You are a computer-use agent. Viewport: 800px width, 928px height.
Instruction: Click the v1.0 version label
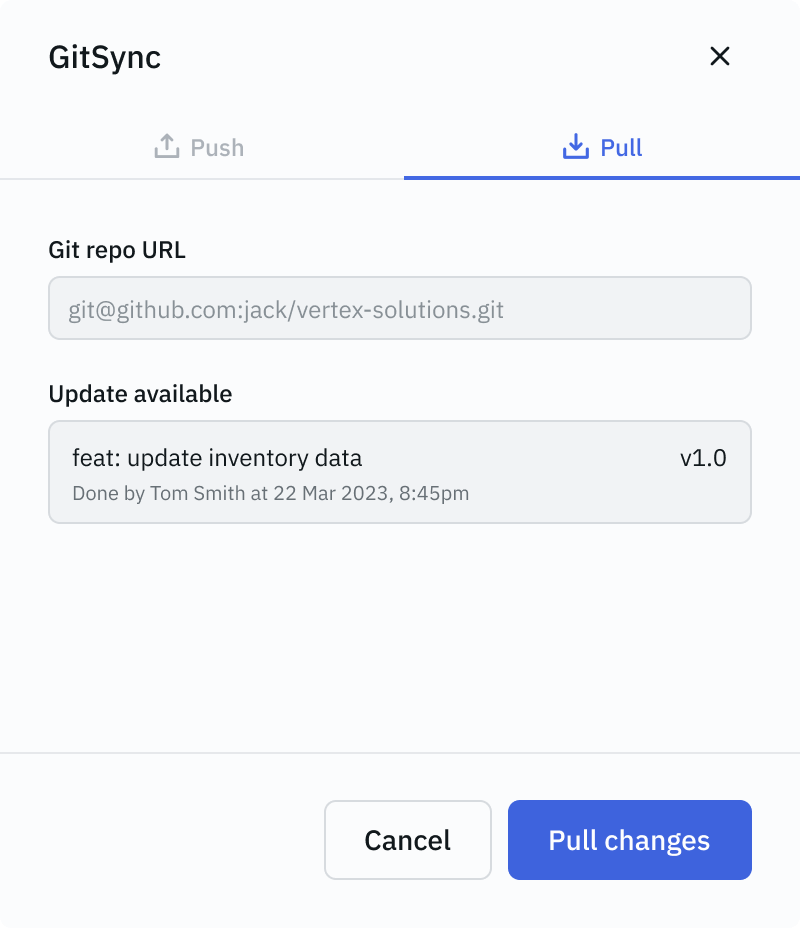tap(711, 457)
